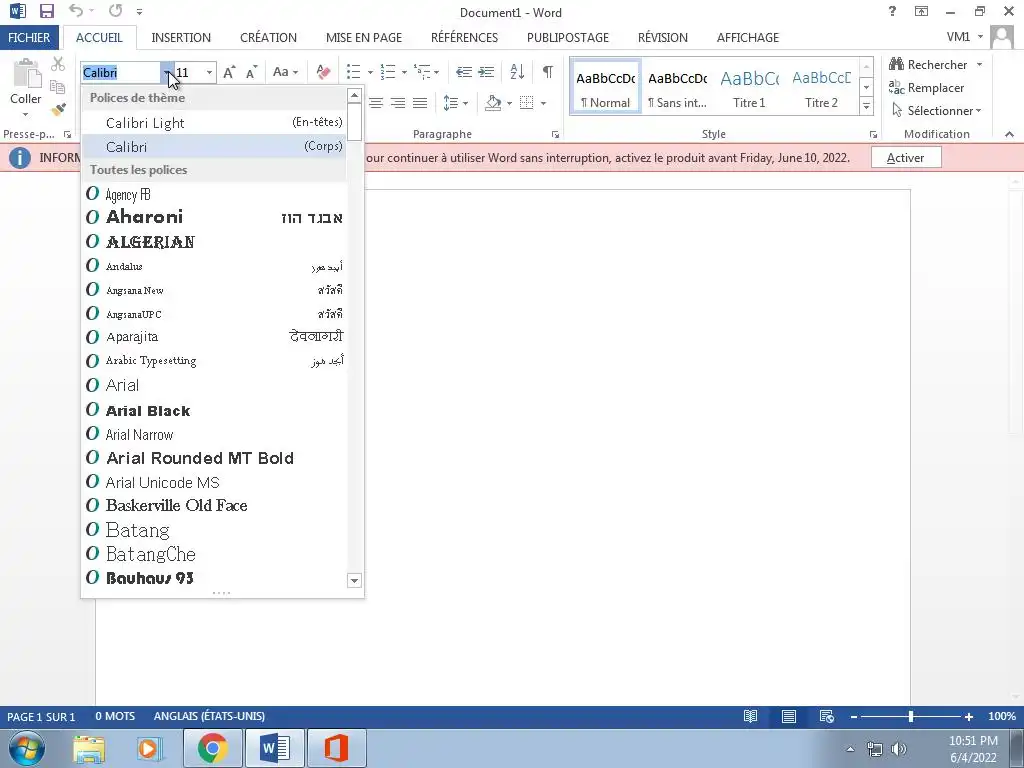This screenshot has width=1024, height=768.
Task: Open the borders button
Action: pyautogui.click(x=526, y=103)
